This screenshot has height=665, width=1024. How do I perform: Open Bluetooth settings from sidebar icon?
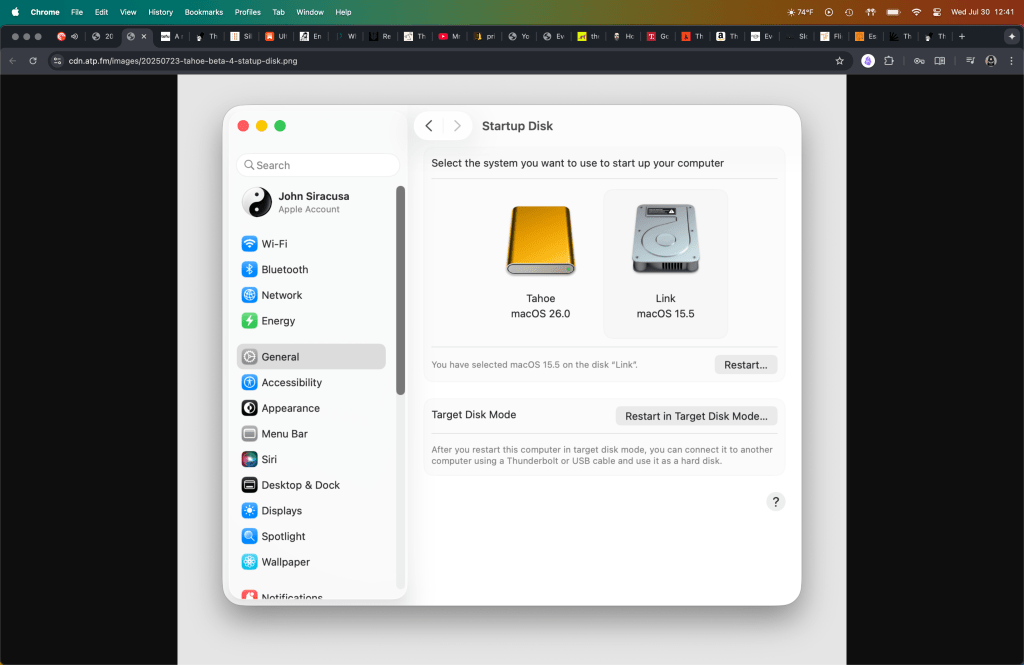click(249, 270)
